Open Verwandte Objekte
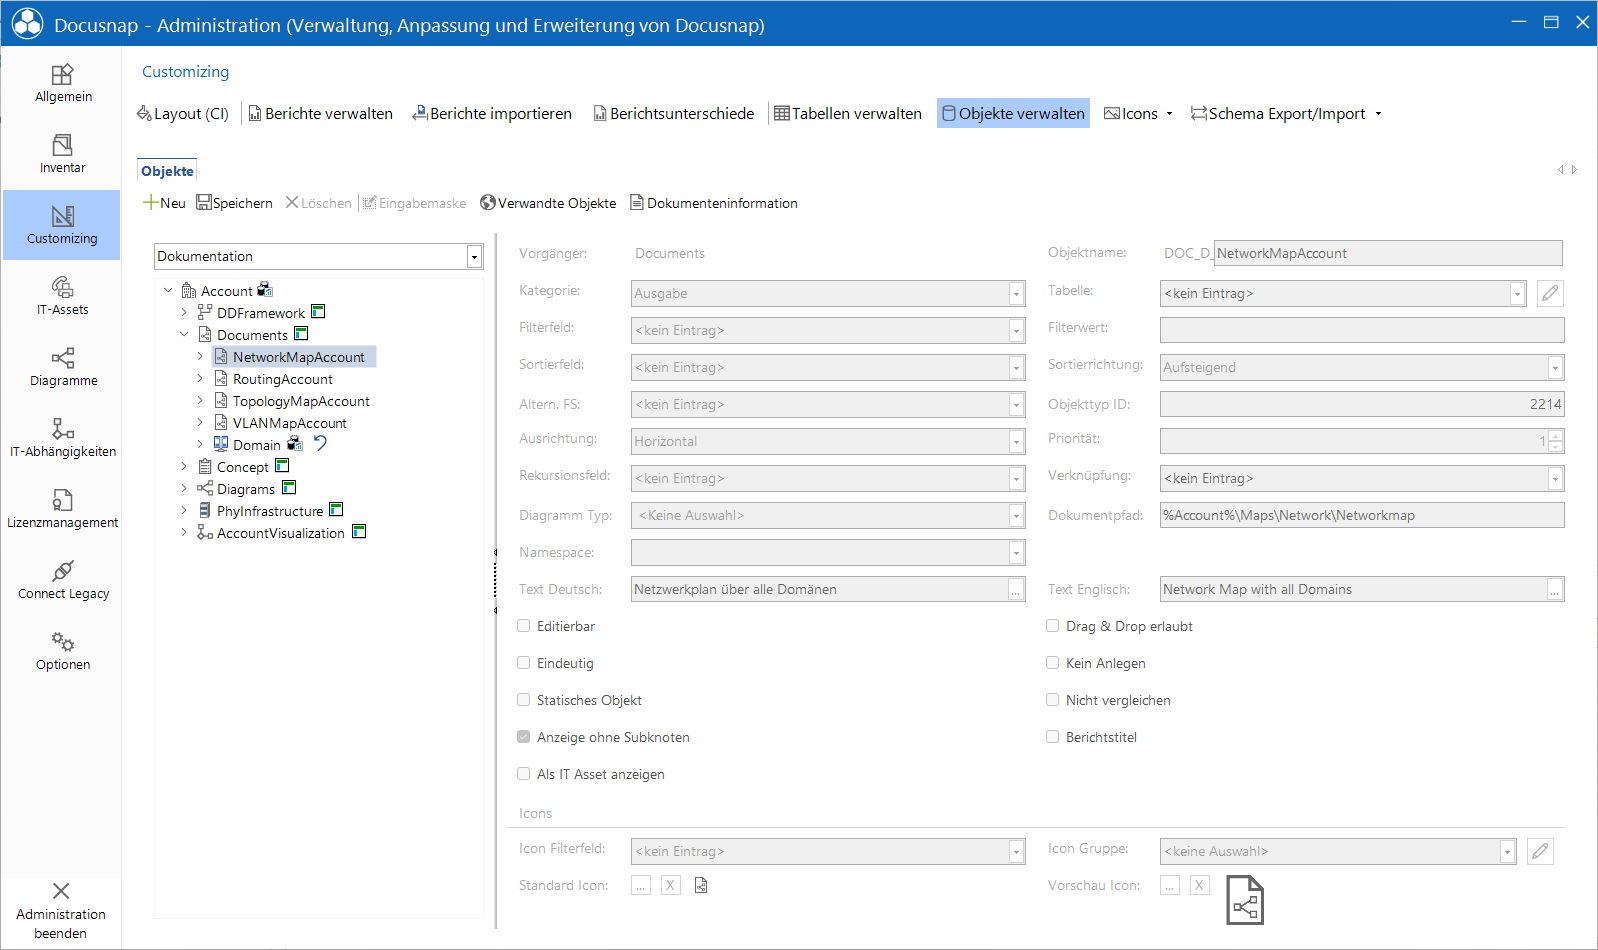This screenshot has width=1598, height=950. point(548,203)
